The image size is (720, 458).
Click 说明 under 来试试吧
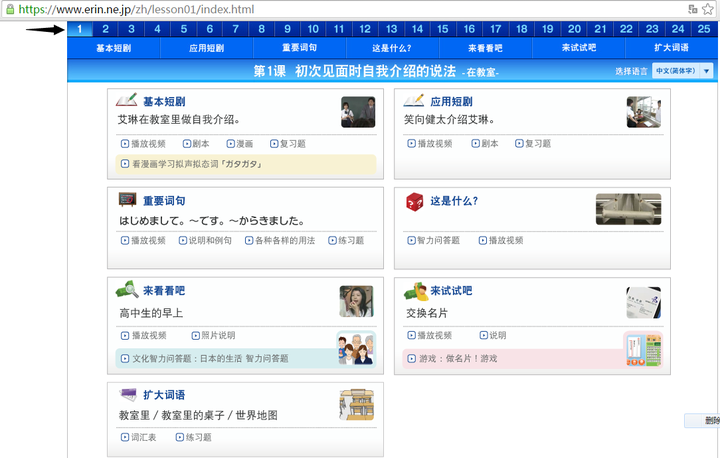(493, 335)
